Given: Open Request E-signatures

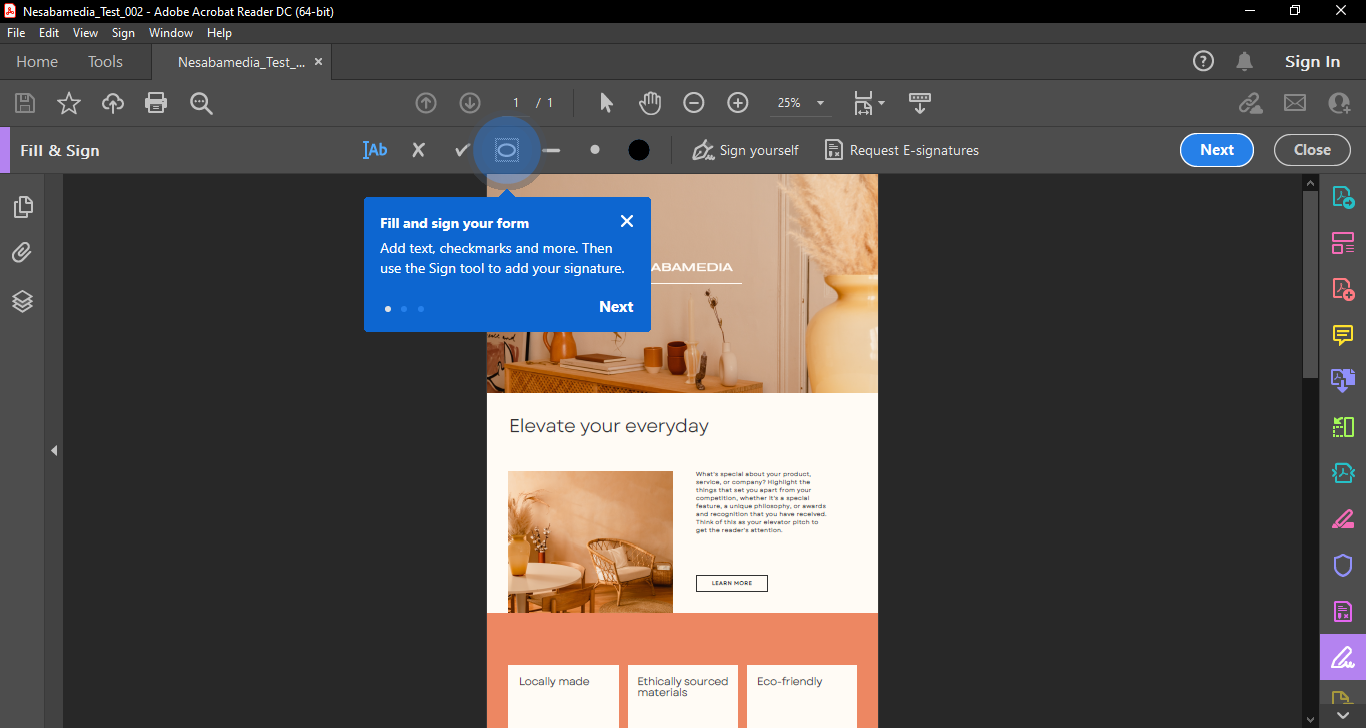Looking at the screenshot, I should coord(901,150).
